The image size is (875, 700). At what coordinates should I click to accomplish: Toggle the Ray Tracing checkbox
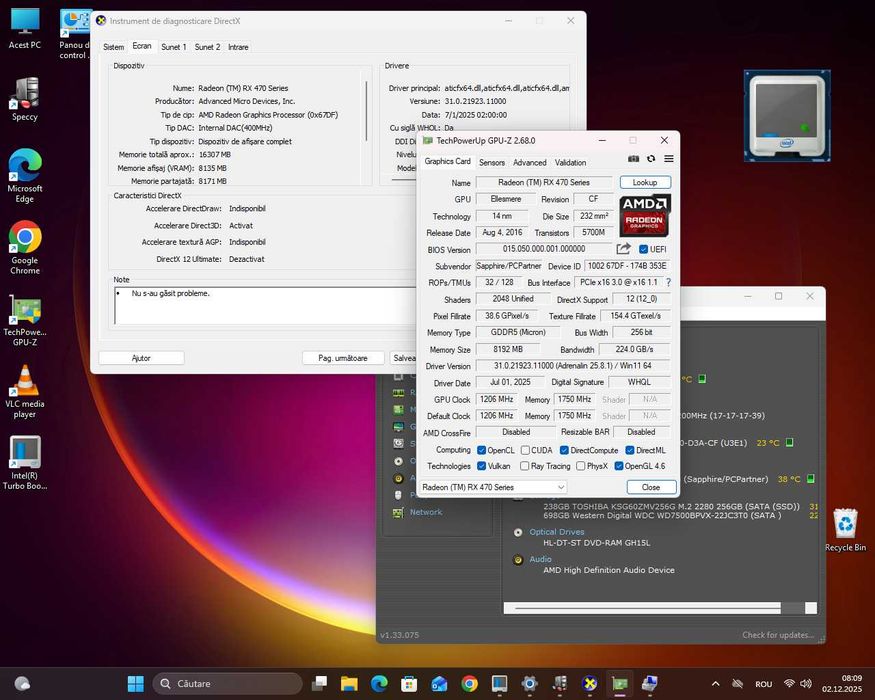pos(525,466)
